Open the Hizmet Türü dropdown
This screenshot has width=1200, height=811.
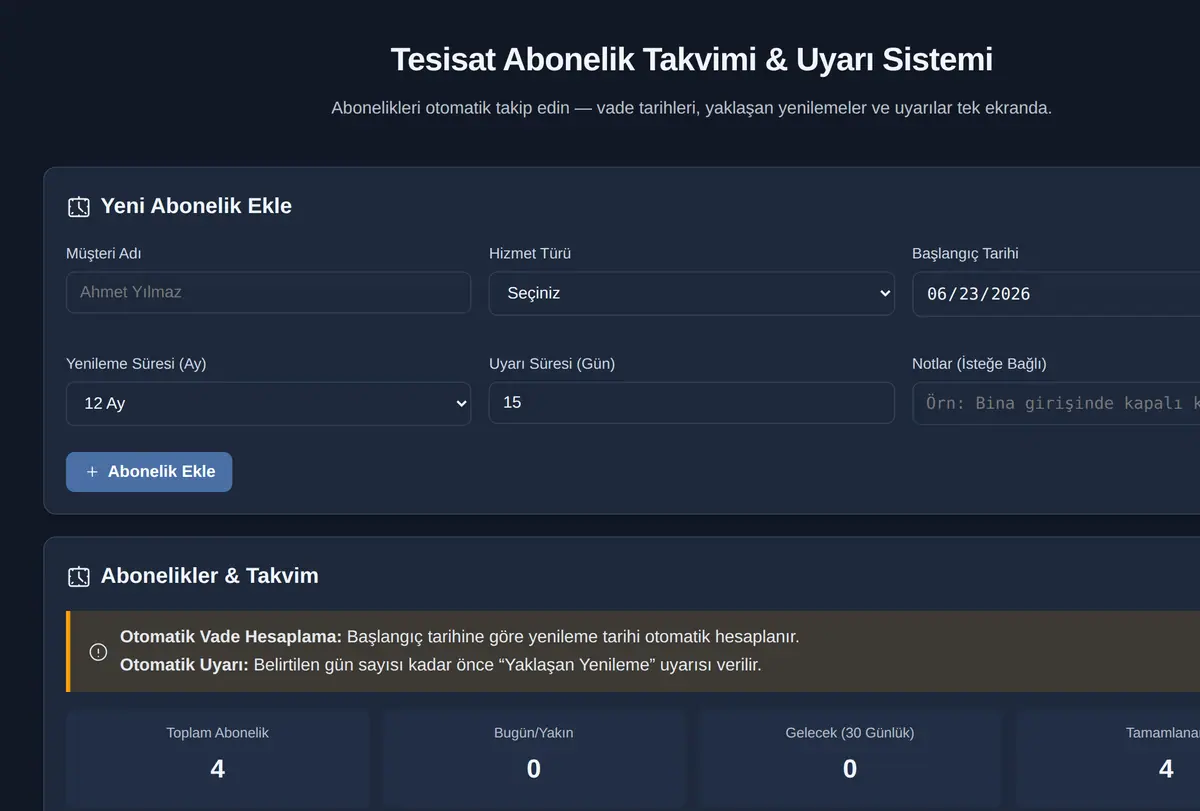[x=691, y=294]
